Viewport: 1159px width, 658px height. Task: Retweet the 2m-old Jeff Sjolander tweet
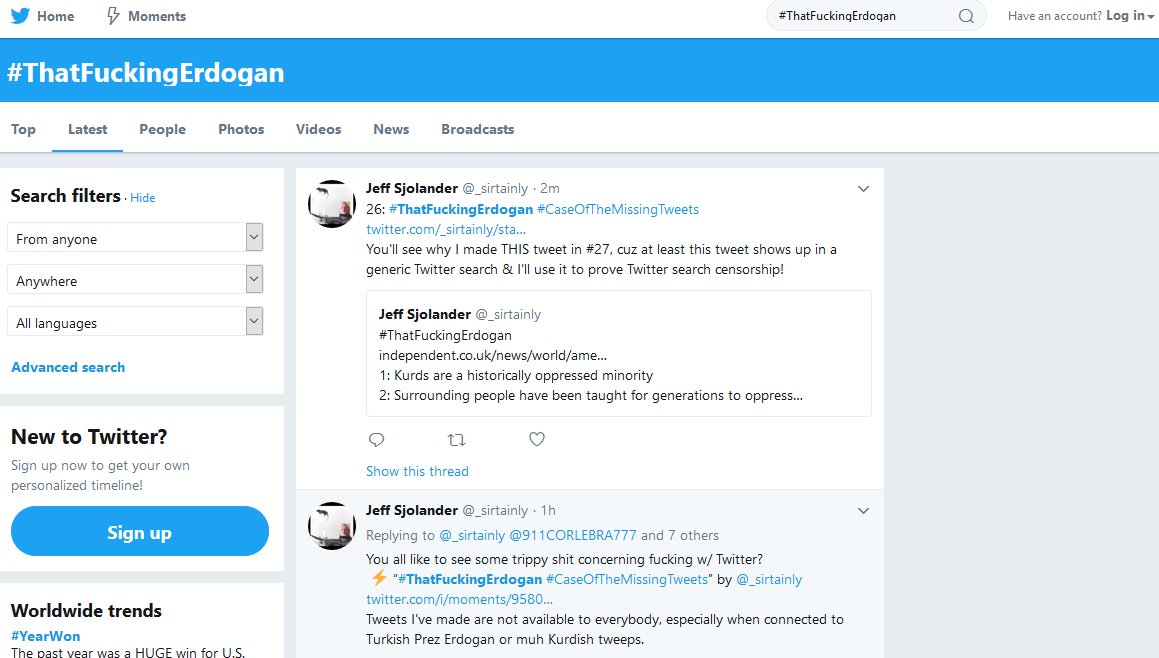(x=457, y=439)
